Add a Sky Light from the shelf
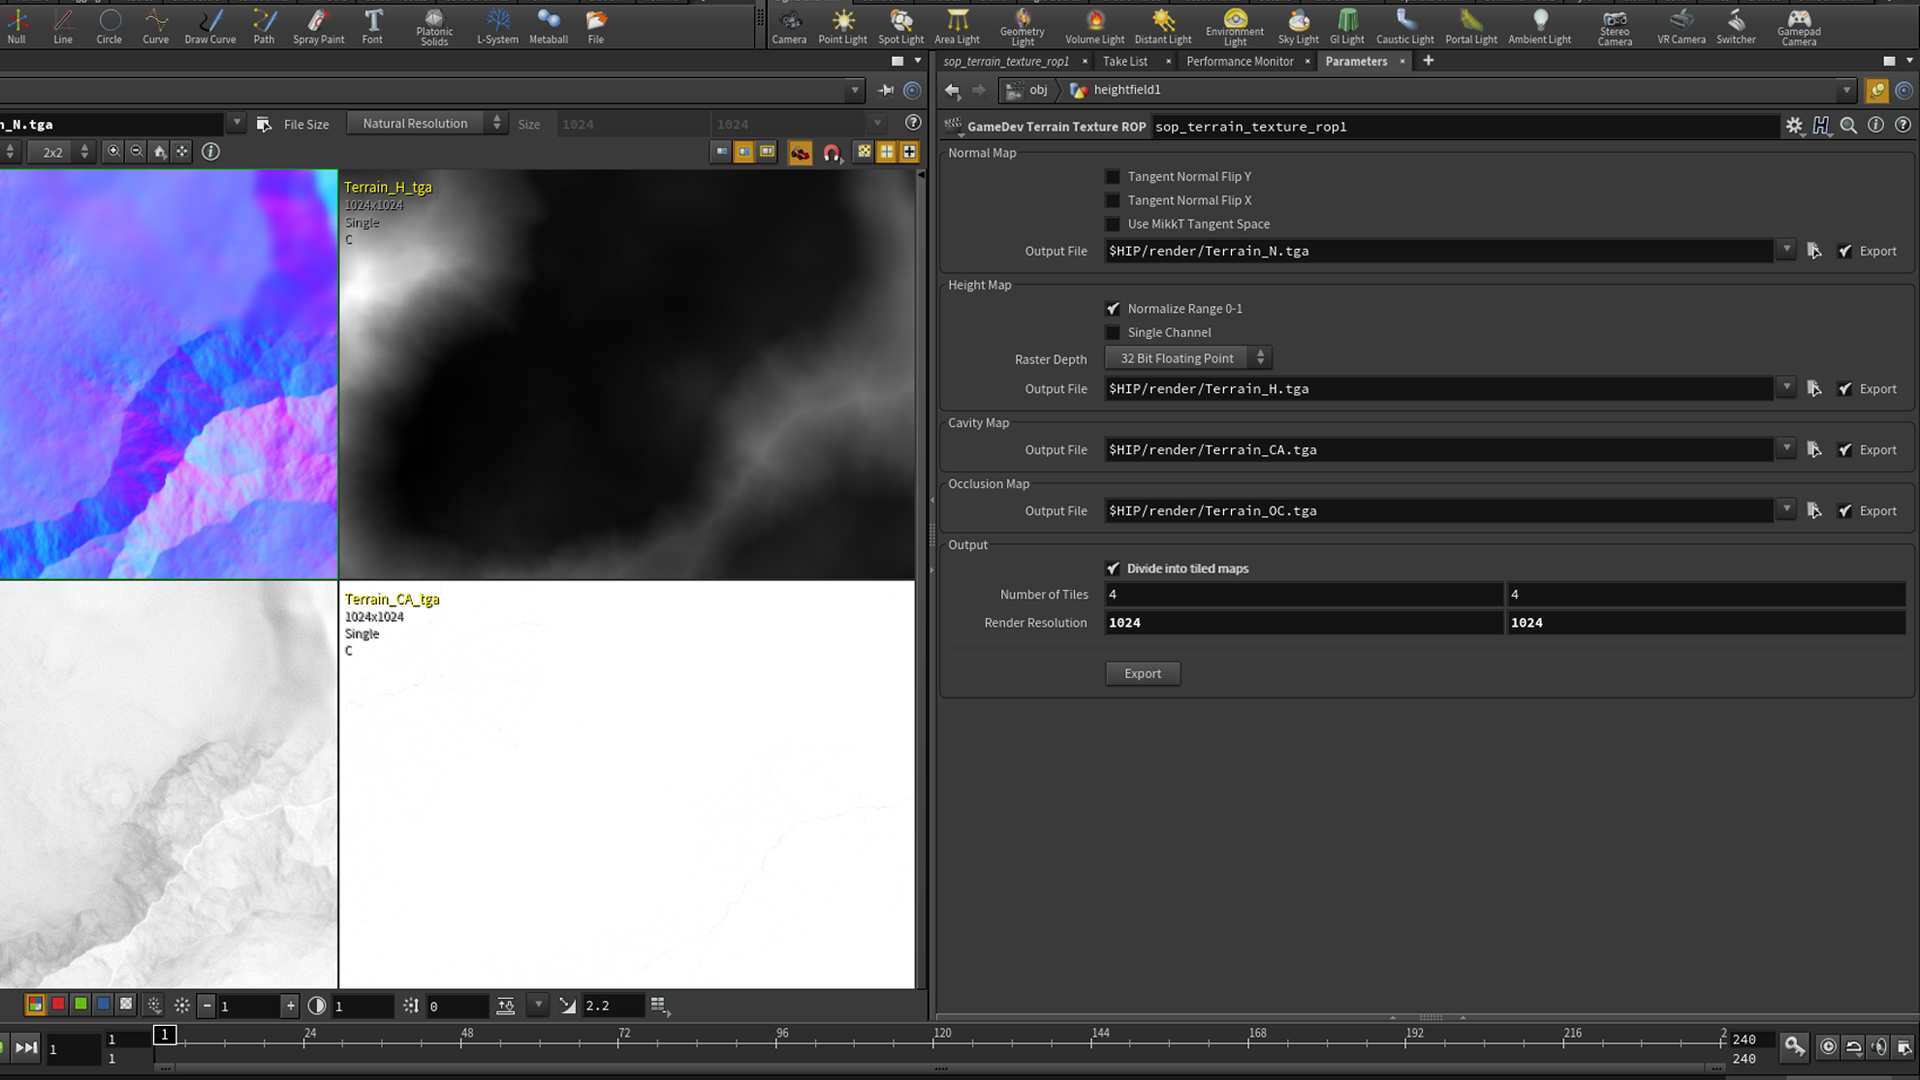Viewport: 1920px width, 1080px height. 1298,25
